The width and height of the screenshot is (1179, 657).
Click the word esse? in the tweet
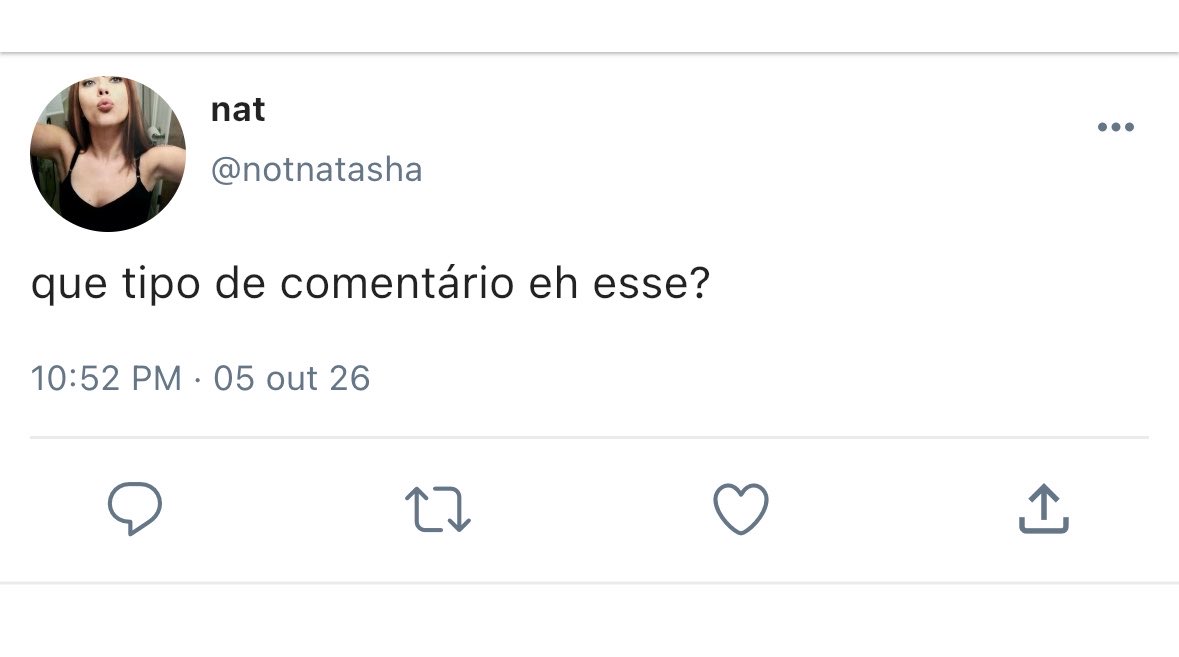coord(651,284)
